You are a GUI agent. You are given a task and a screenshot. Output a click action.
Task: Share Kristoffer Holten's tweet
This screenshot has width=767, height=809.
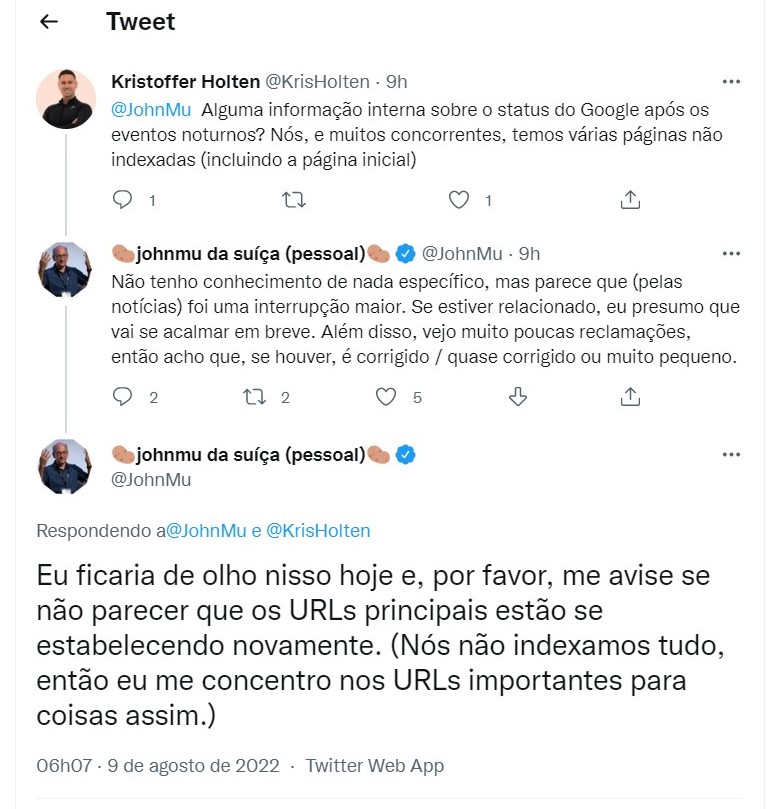pyautogui.click(x=630, y=200)
